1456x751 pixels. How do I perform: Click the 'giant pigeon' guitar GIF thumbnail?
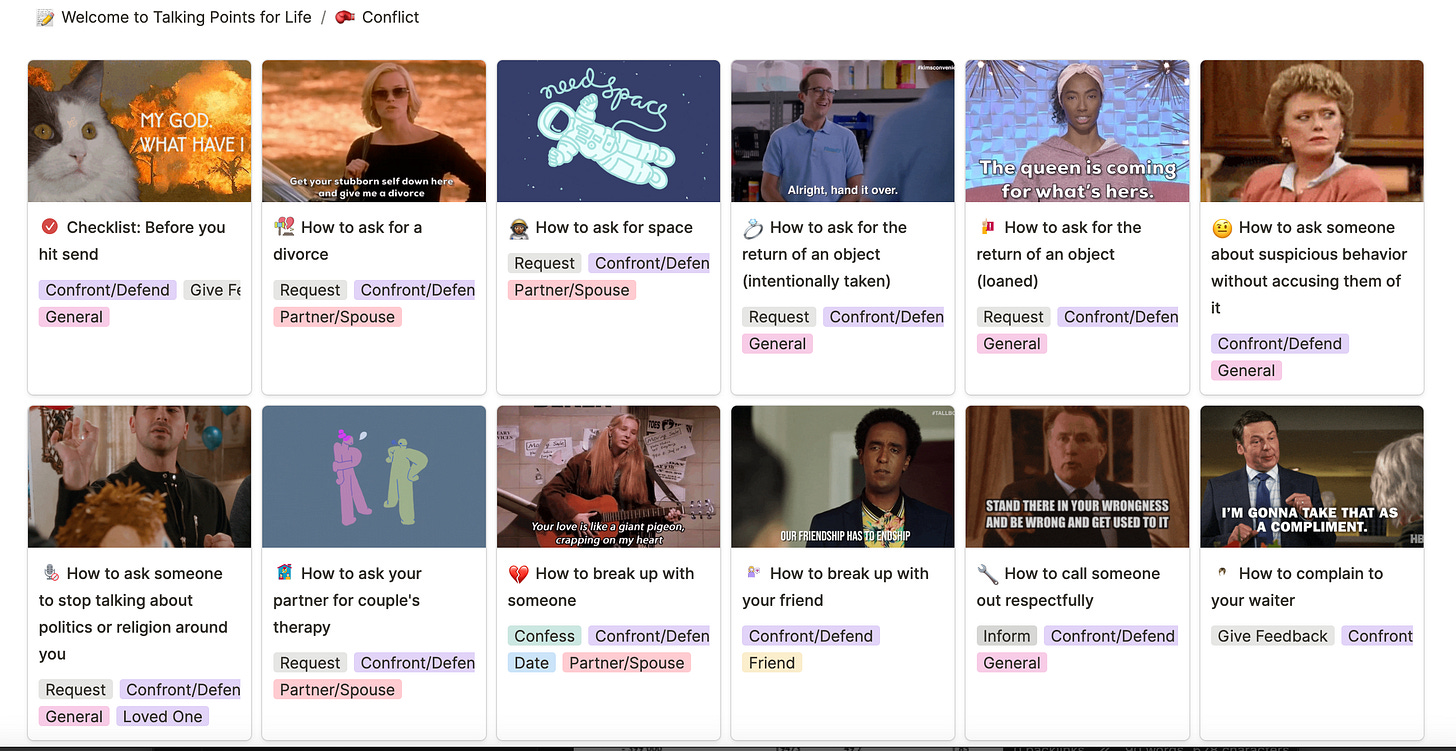[608, 477]
